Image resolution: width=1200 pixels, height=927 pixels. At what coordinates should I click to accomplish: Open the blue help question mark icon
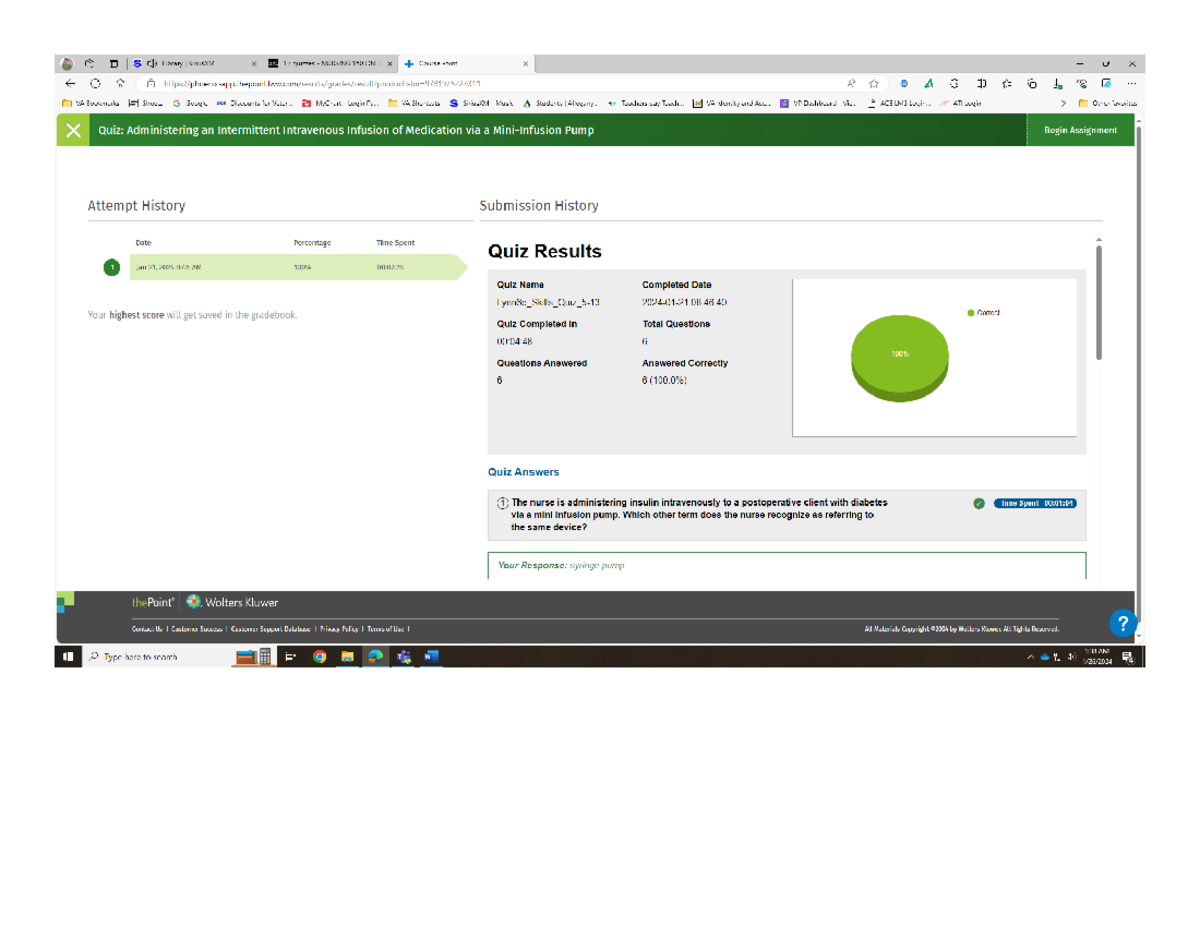click(x=1122, y=623)
